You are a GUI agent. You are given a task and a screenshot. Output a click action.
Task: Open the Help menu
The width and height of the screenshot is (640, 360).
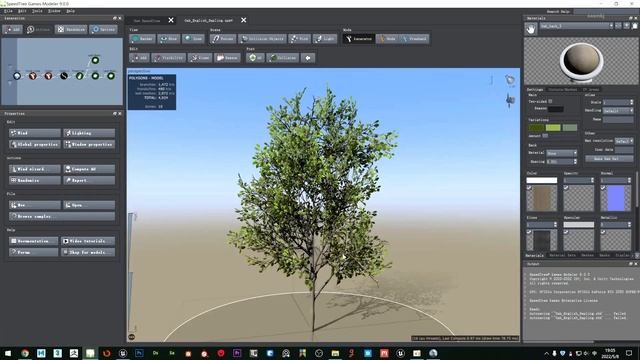[x=70, y=11]
